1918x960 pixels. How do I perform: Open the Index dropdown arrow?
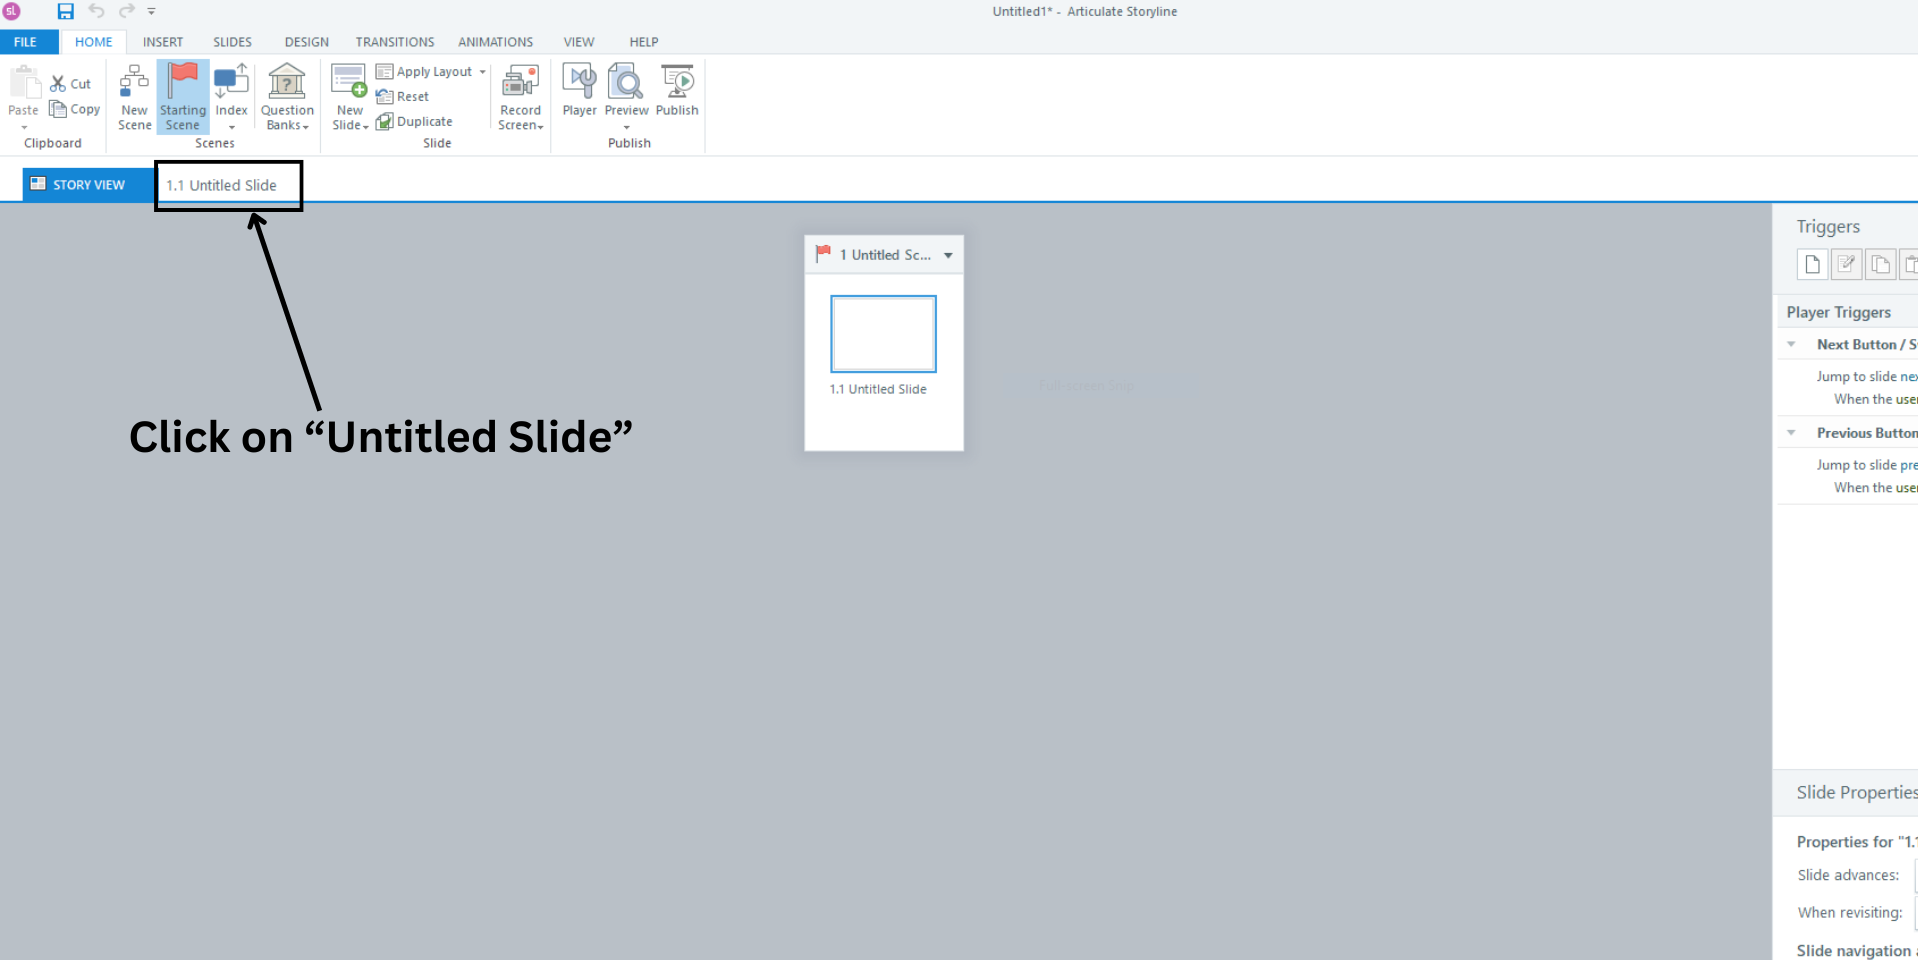coord(231,127)
